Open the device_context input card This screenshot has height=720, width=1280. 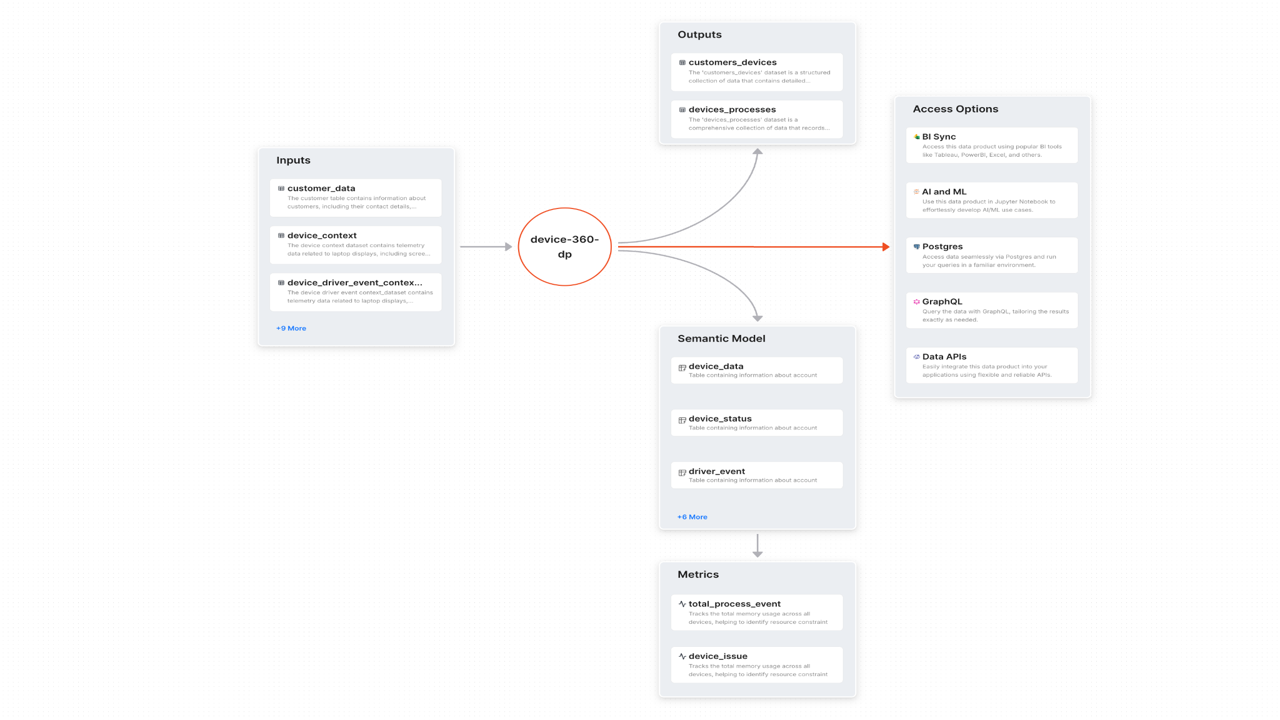(x=355, y=245)
